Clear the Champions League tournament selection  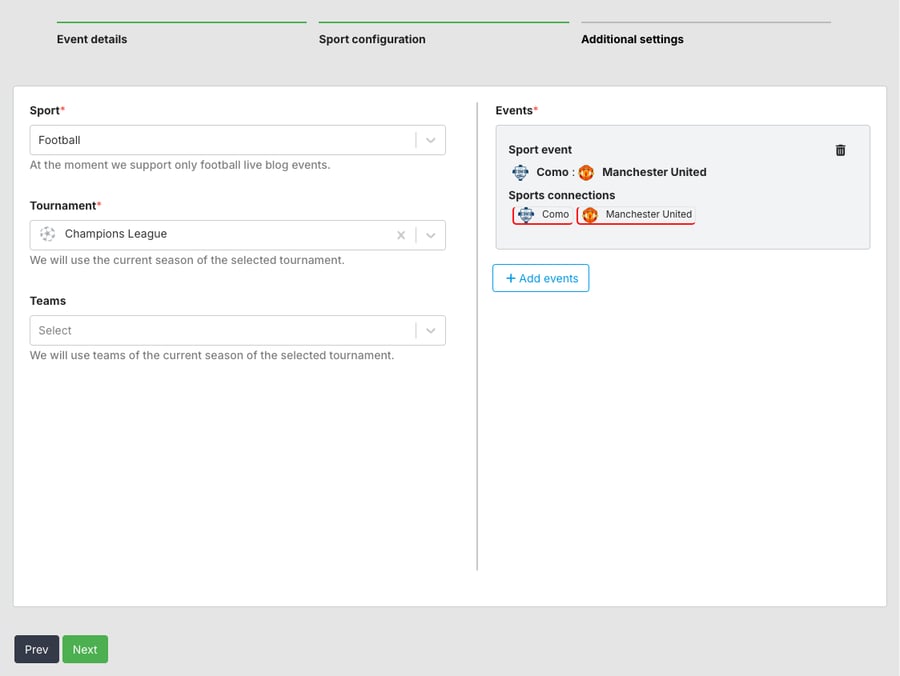pyautogui.click(x=401, y=235)
